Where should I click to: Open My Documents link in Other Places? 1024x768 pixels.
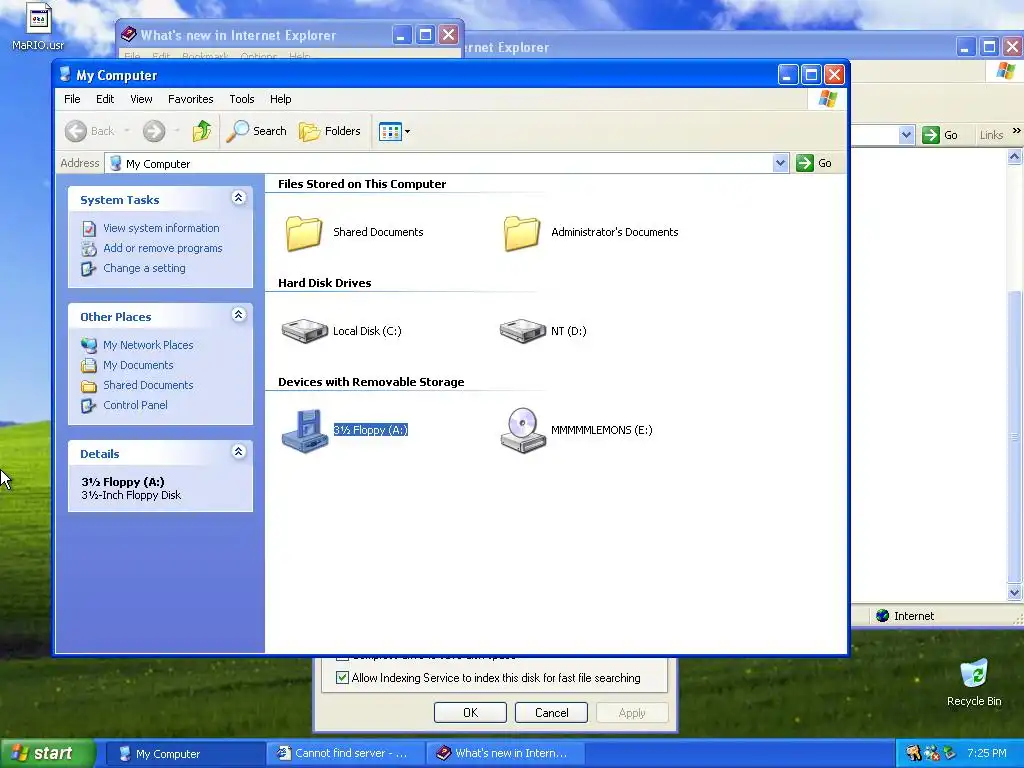(138, 365)
